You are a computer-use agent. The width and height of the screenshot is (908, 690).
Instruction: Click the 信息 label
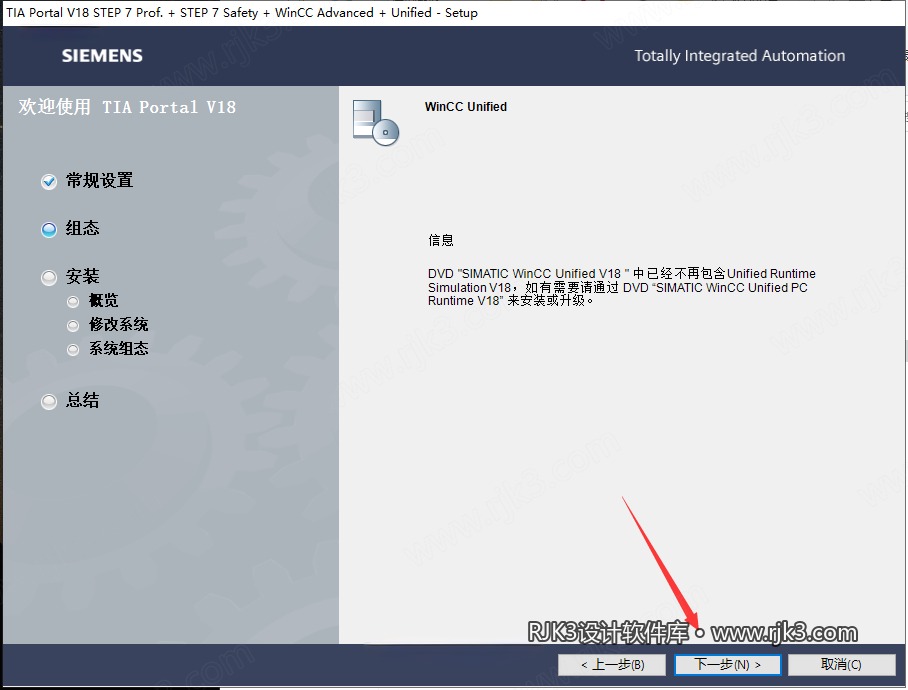[x=441, y=240]
